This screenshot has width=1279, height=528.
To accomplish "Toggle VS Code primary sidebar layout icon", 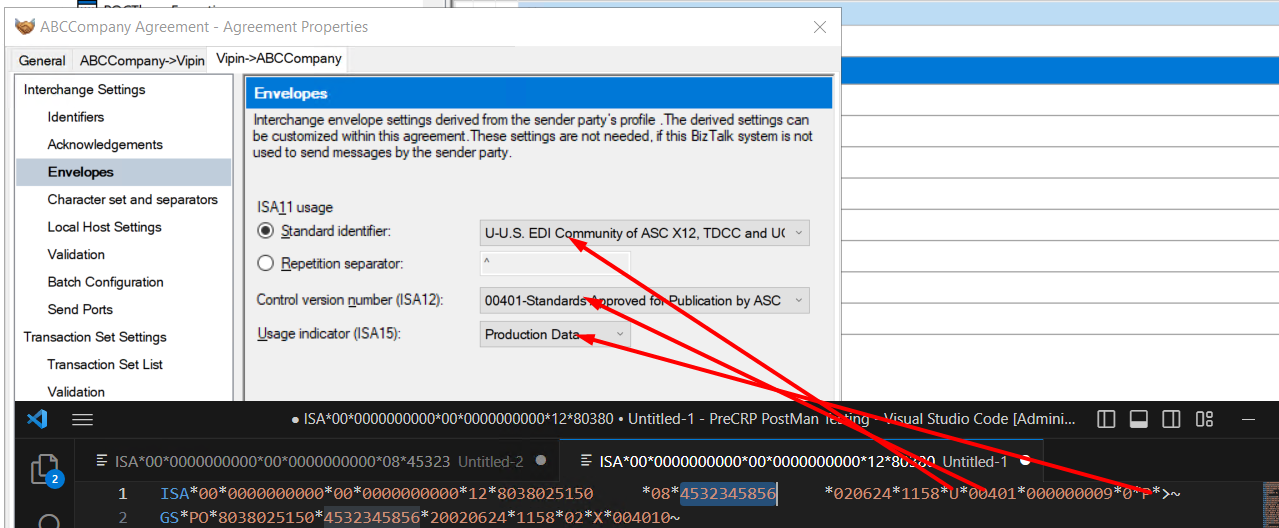I will point(1105,419).
